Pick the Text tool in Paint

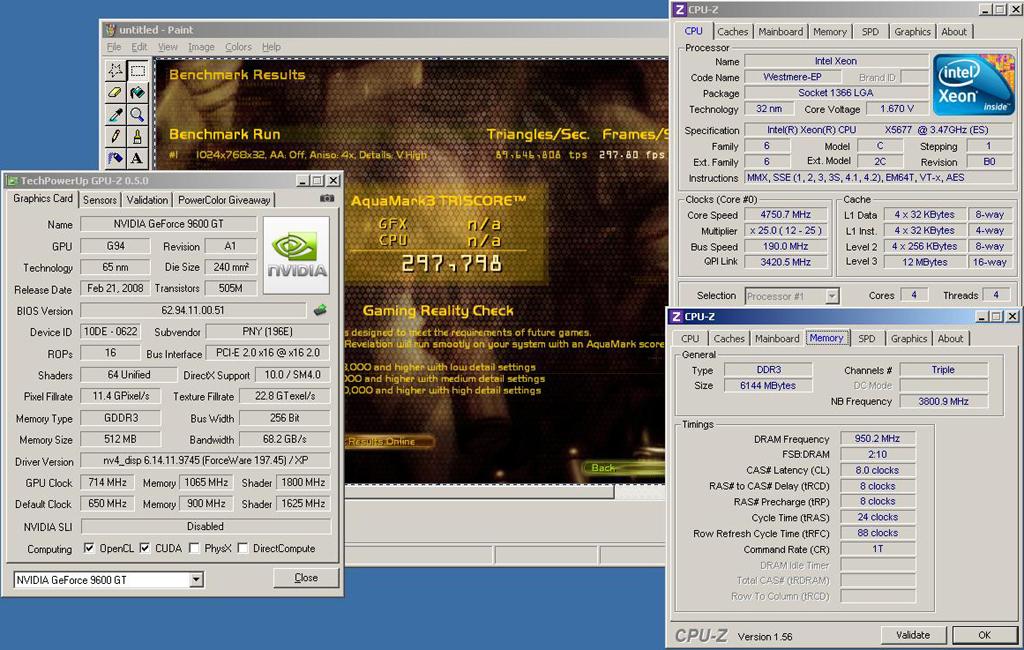point(137,157)
